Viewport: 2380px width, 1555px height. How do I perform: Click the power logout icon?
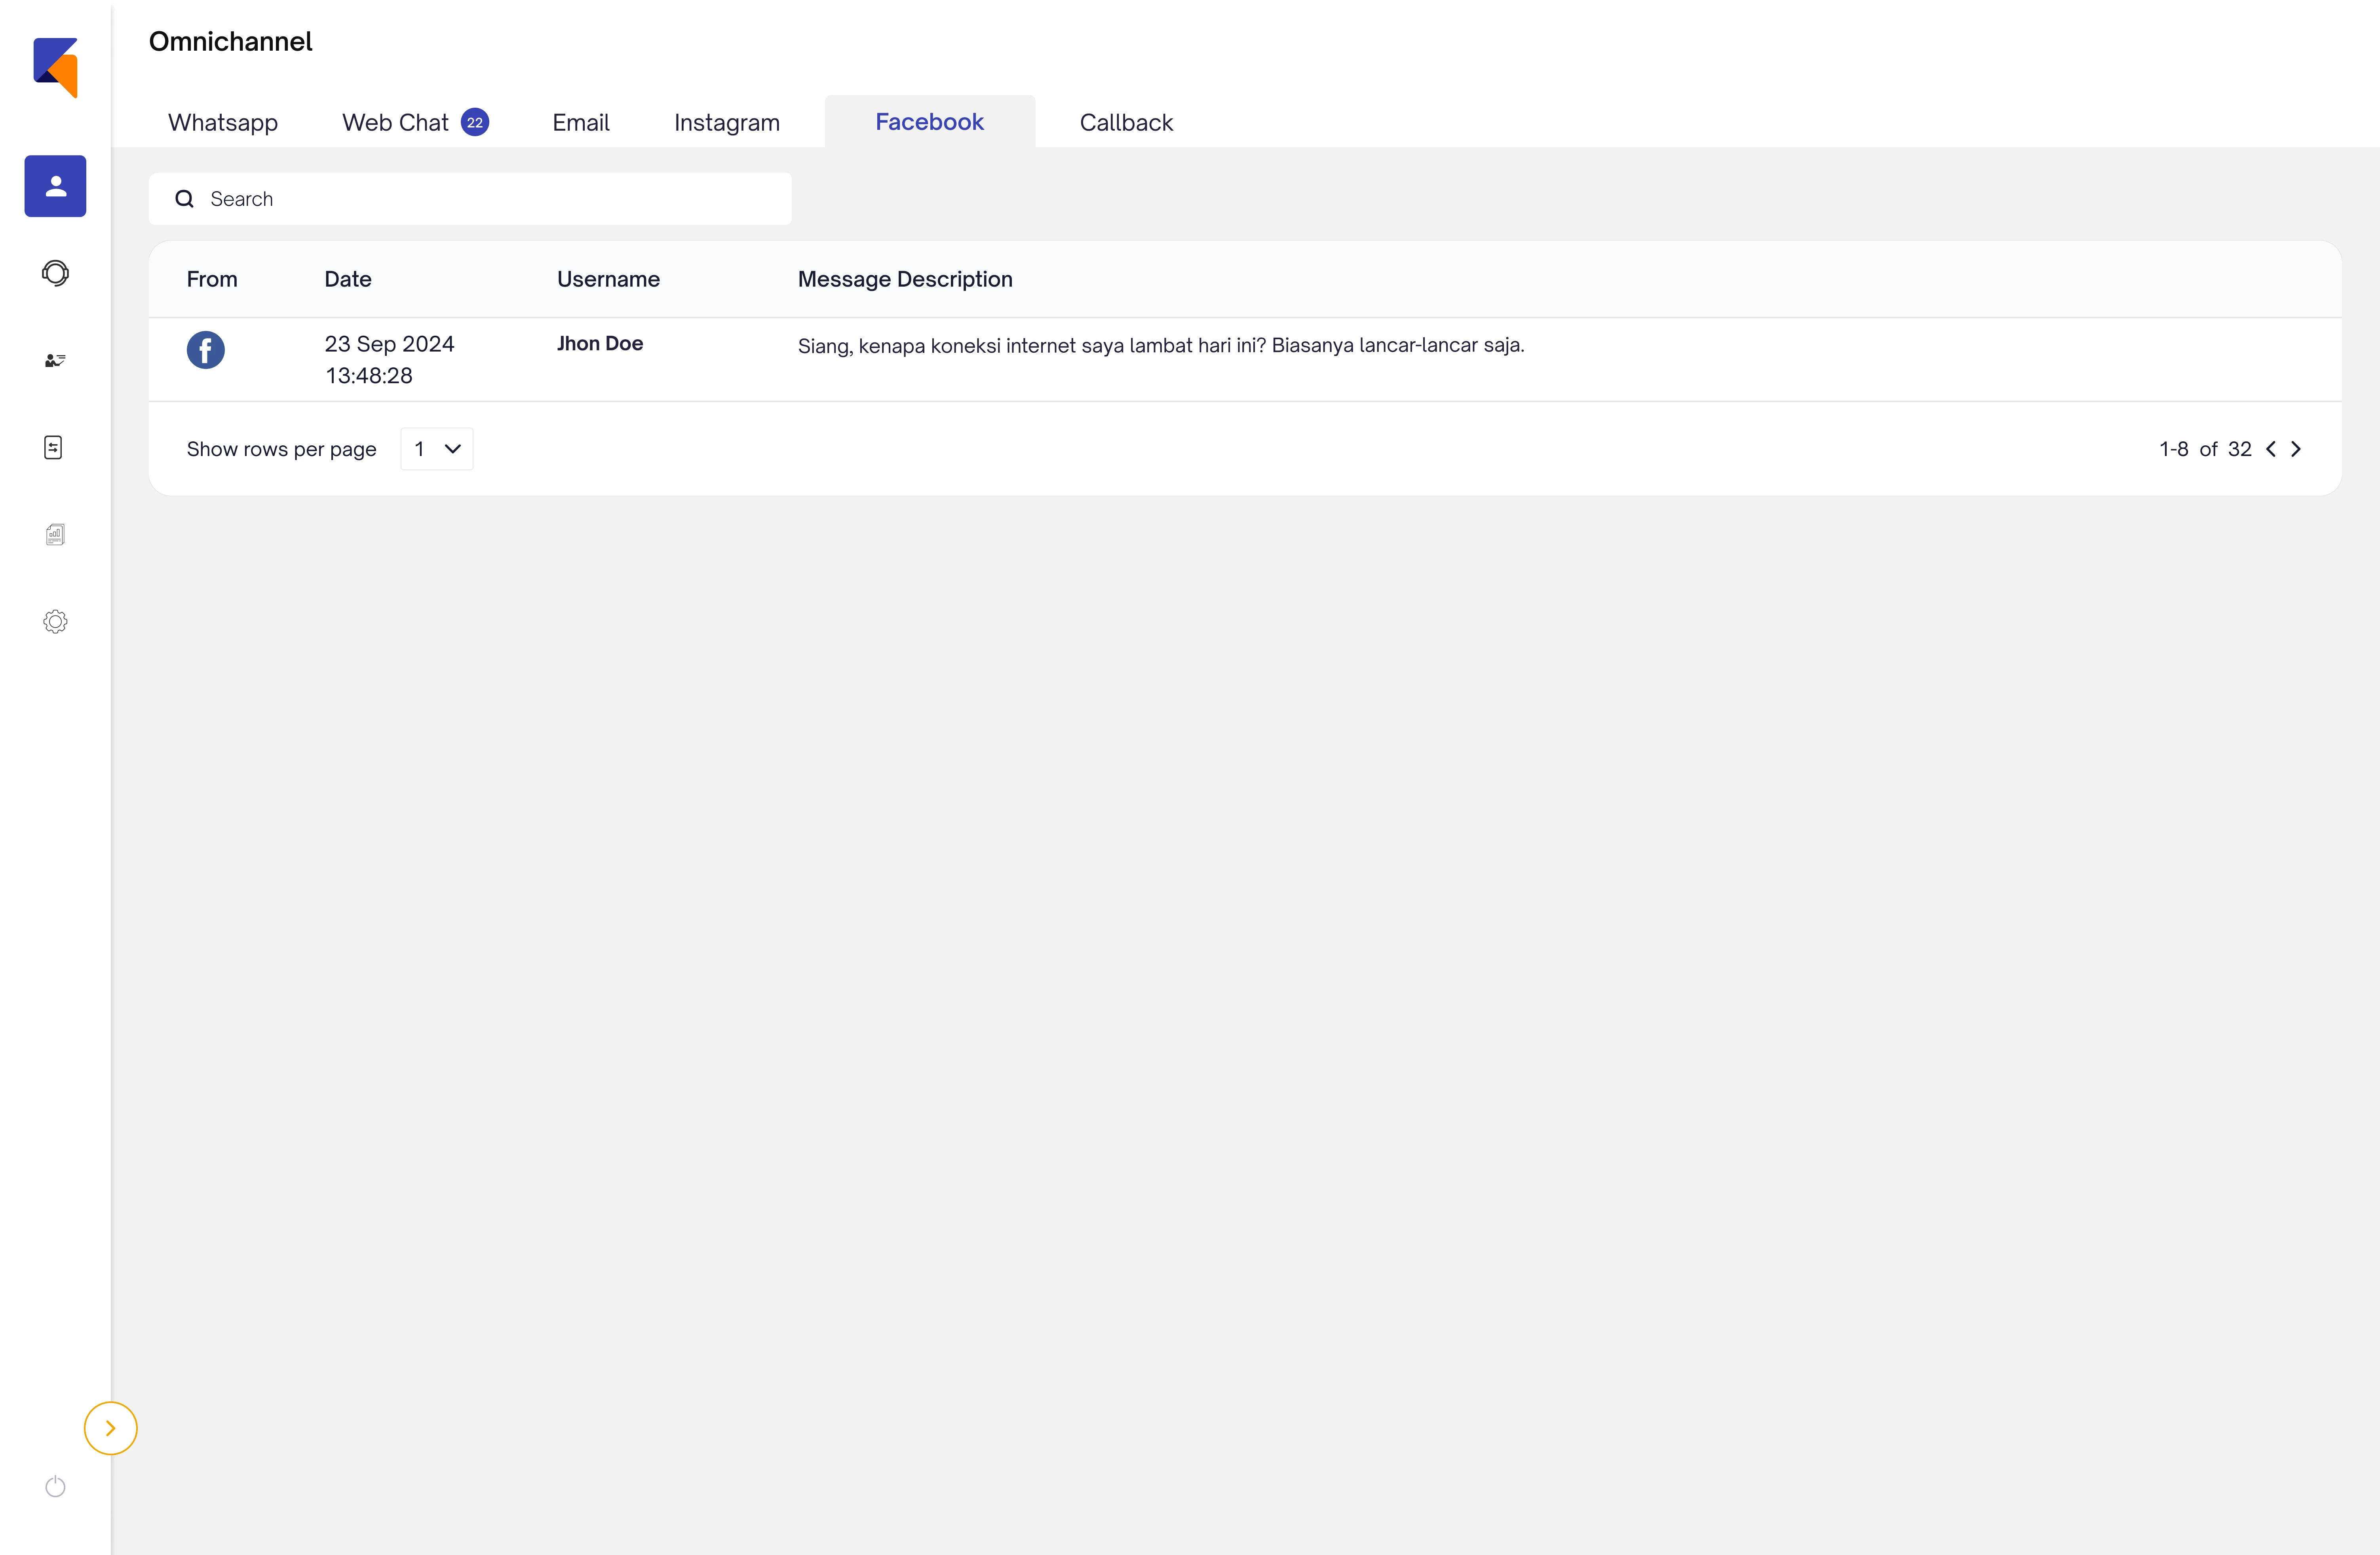55,1487
